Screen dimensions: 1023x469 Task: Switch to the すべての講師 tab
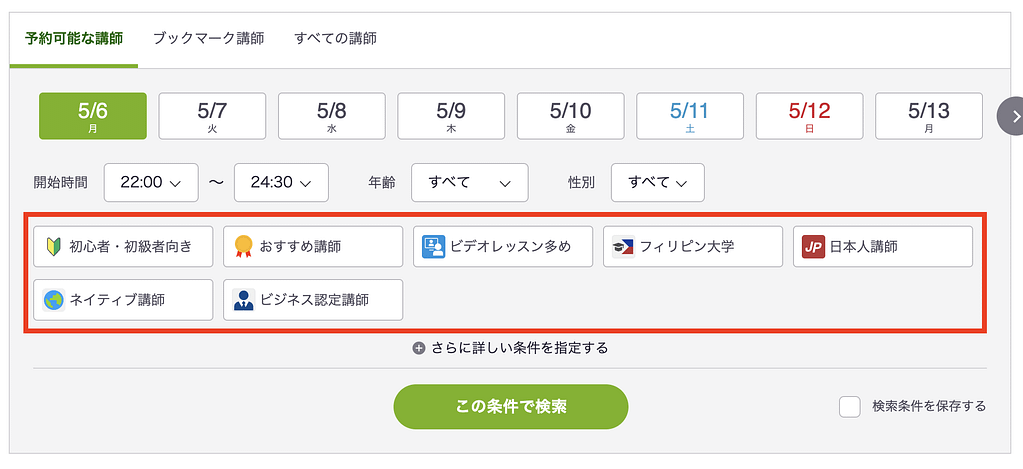[x=335, y=39]
